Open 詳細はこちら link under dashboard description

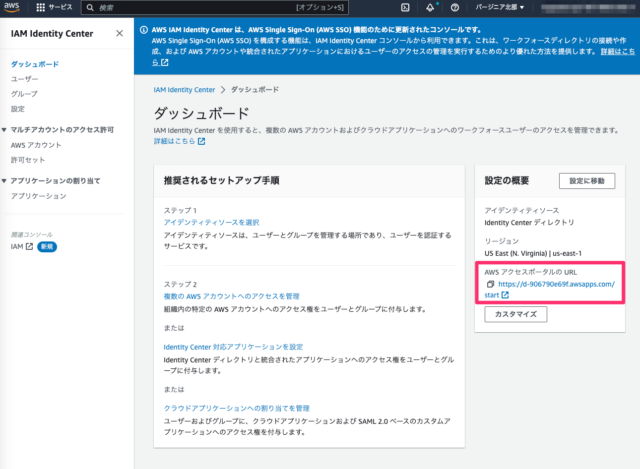[179, 141]
